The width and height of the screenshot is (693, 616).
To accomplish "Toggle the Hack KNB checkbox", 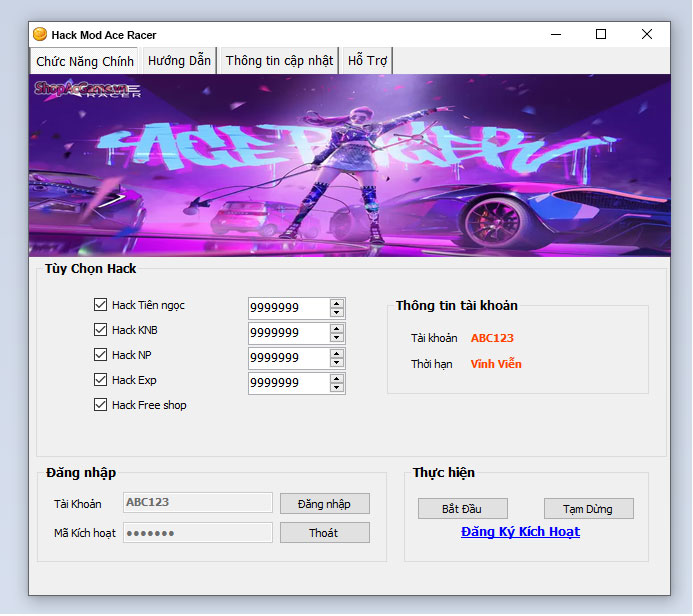I will [100, 330].
